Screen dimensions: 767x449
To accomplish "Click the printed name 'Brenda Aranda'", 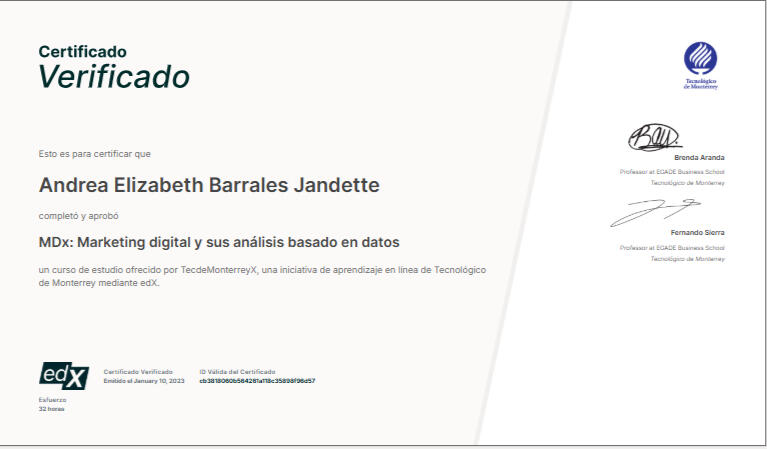I will (x=699, y=158).
